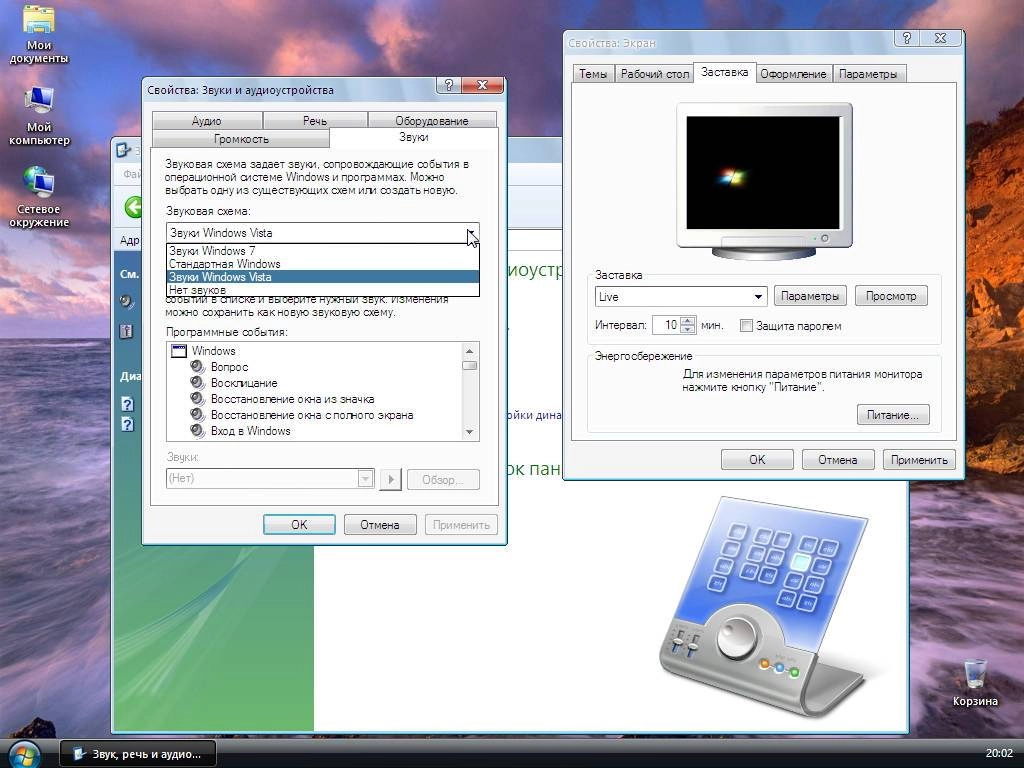Viewport: 1024px width, 768px height.
Task: Open the Звуковая схема dropdown arrow
Action: (471, 232)
